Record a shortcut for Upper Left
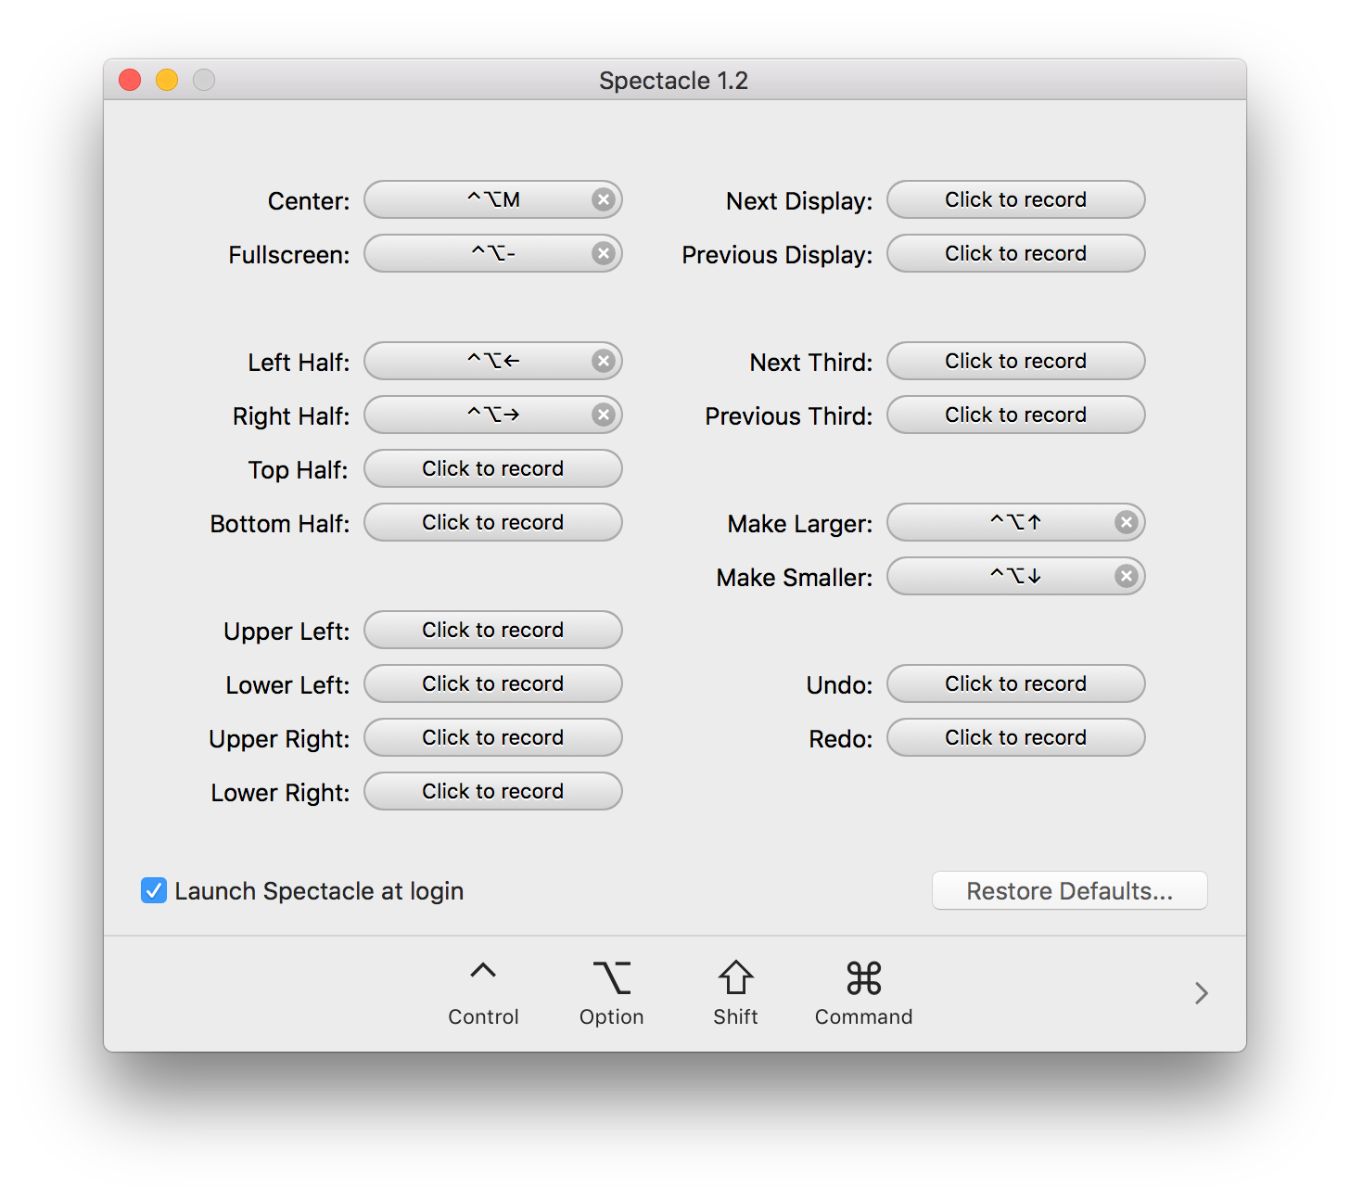The height and width of the screenshot is (1200, 1350). click(x=492, y=630)
